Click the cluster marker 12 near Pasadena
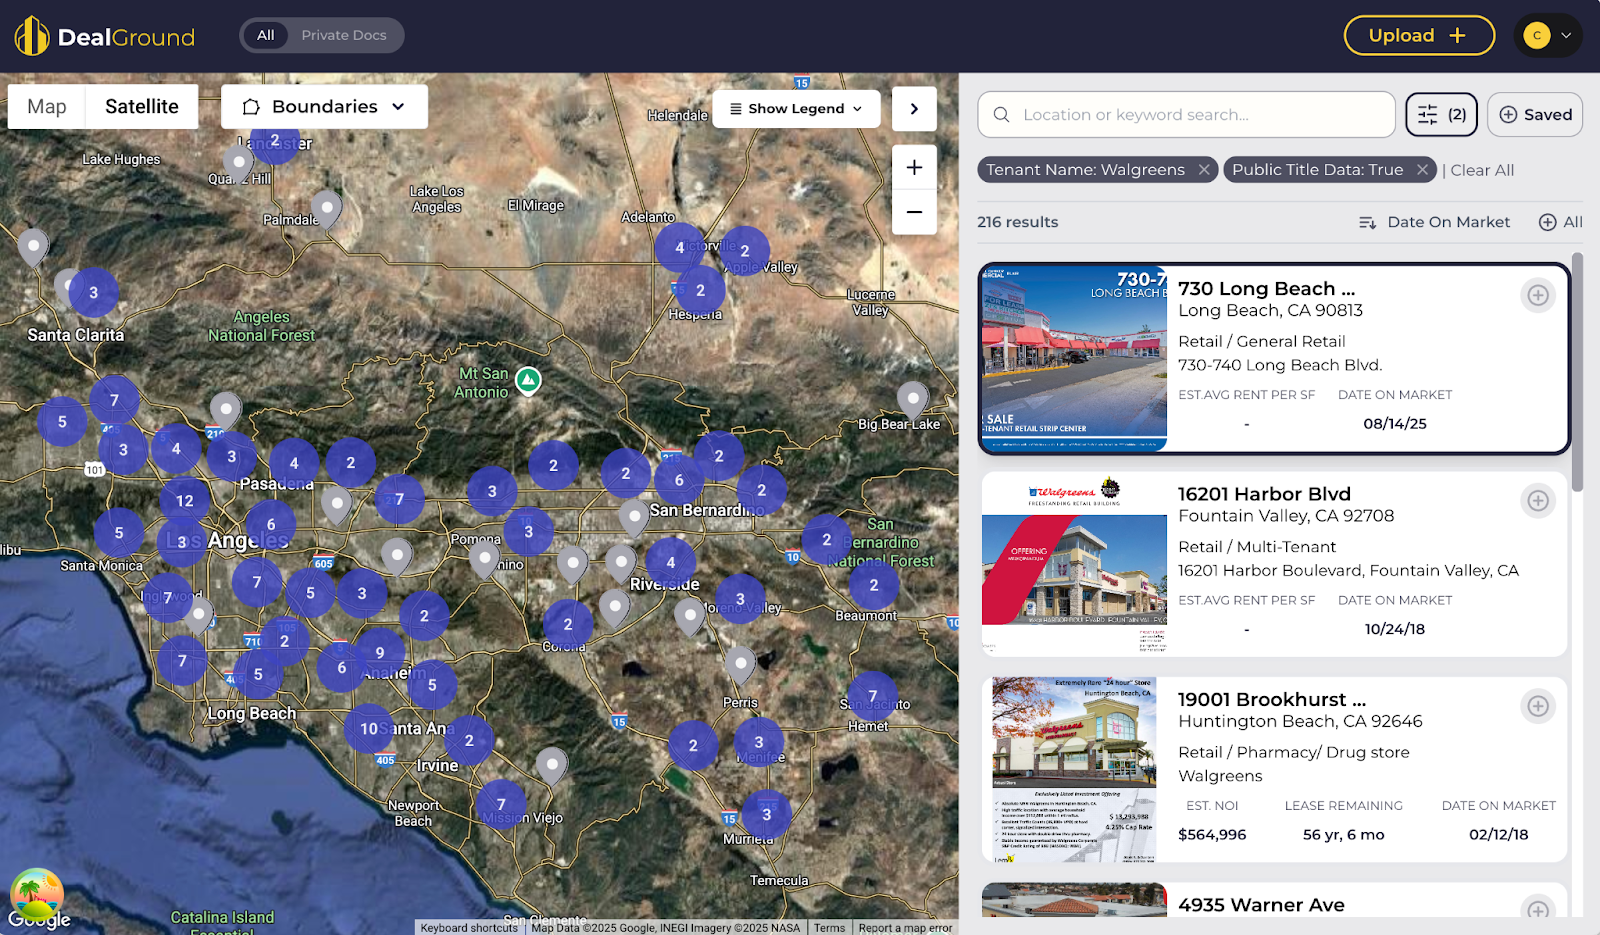Viewport: 1600px width, 935px height. click(x=185, y=500)
